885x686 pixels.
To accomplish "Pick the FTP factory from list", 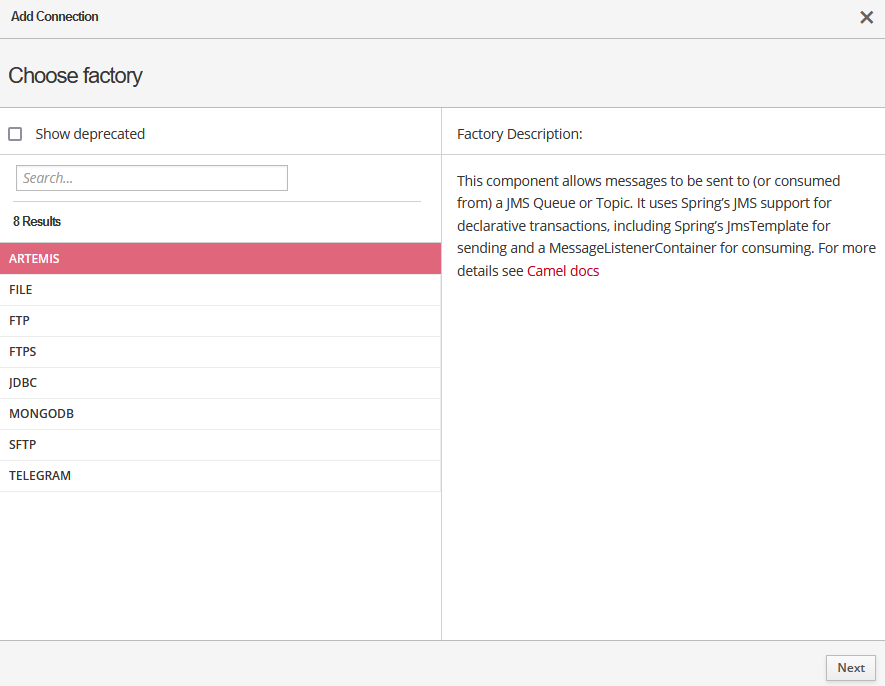I will (220, 321).
